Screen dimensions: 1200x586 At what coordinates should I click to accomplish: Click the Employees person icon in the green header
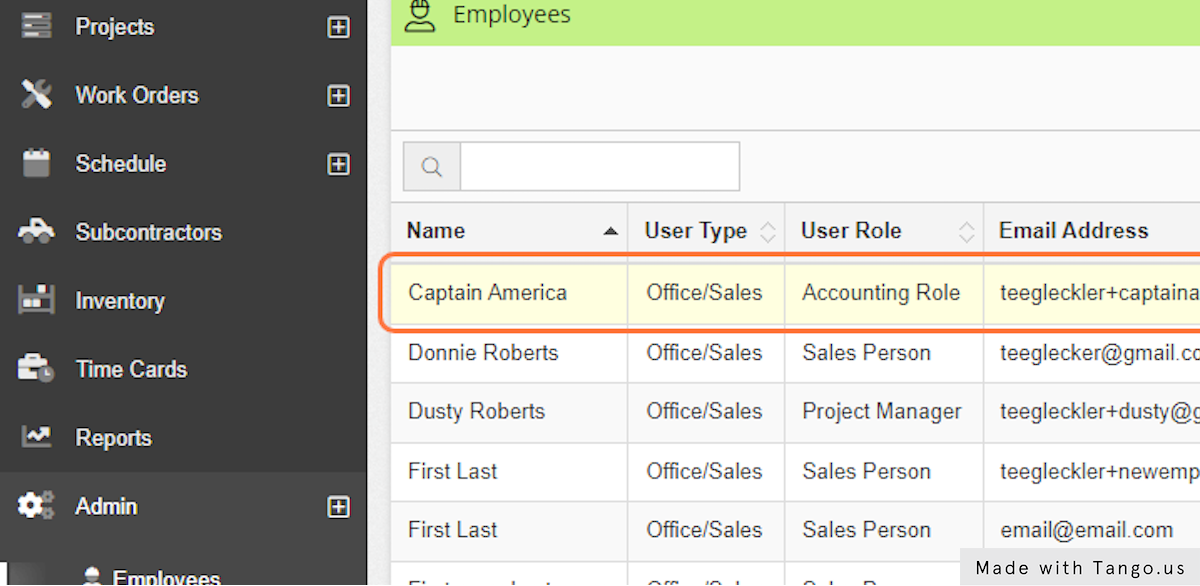pos(420,16)
